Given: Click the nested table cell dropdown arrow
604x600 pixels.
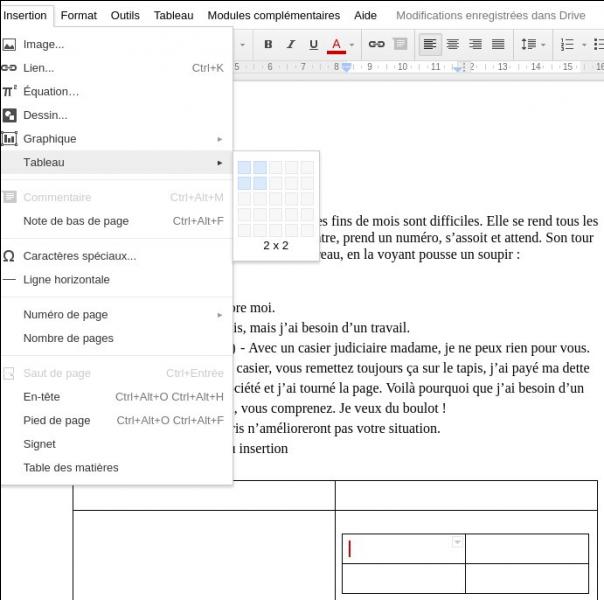Looking at the screenshot, I should (x=457, y=542).
